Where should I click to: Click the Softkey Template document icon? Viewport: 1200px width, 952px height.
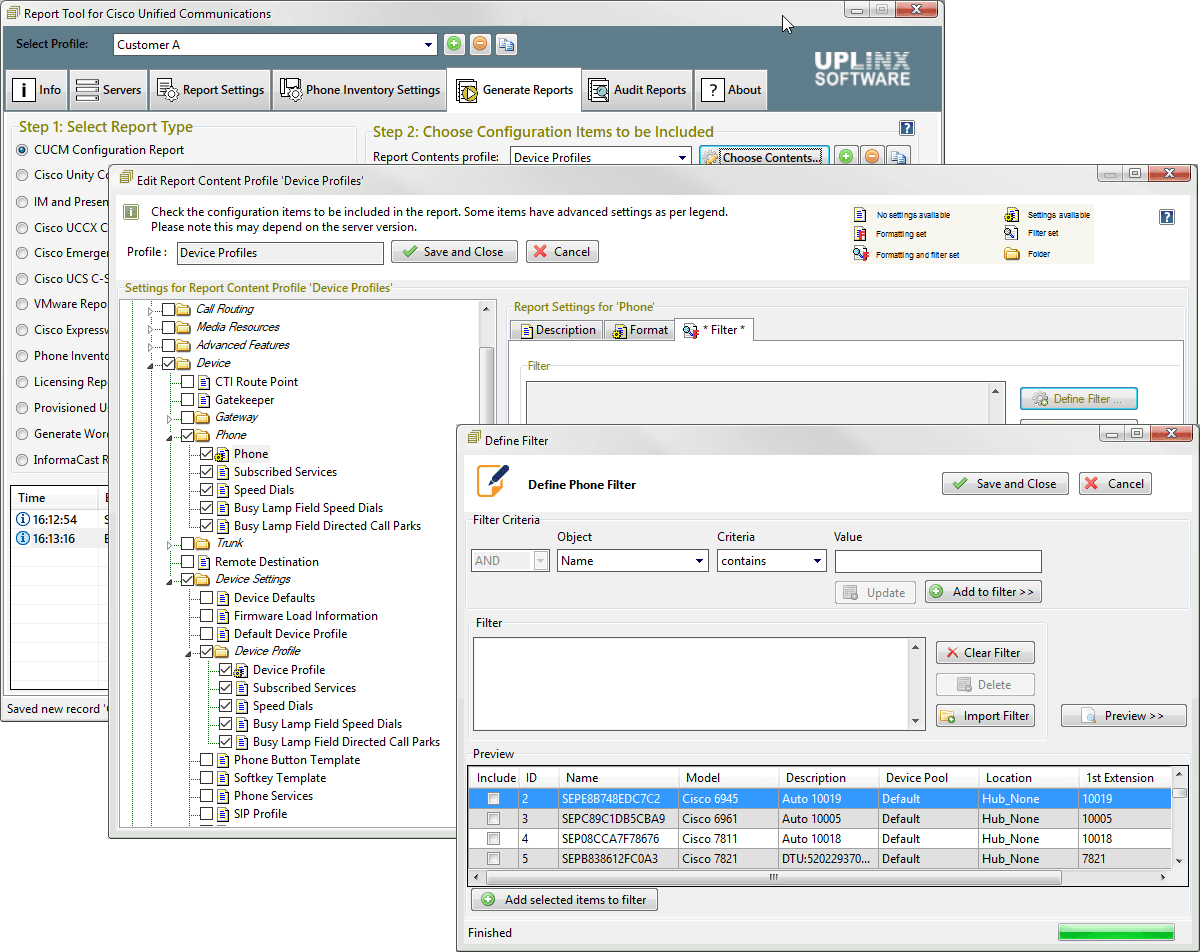[224, 778]
